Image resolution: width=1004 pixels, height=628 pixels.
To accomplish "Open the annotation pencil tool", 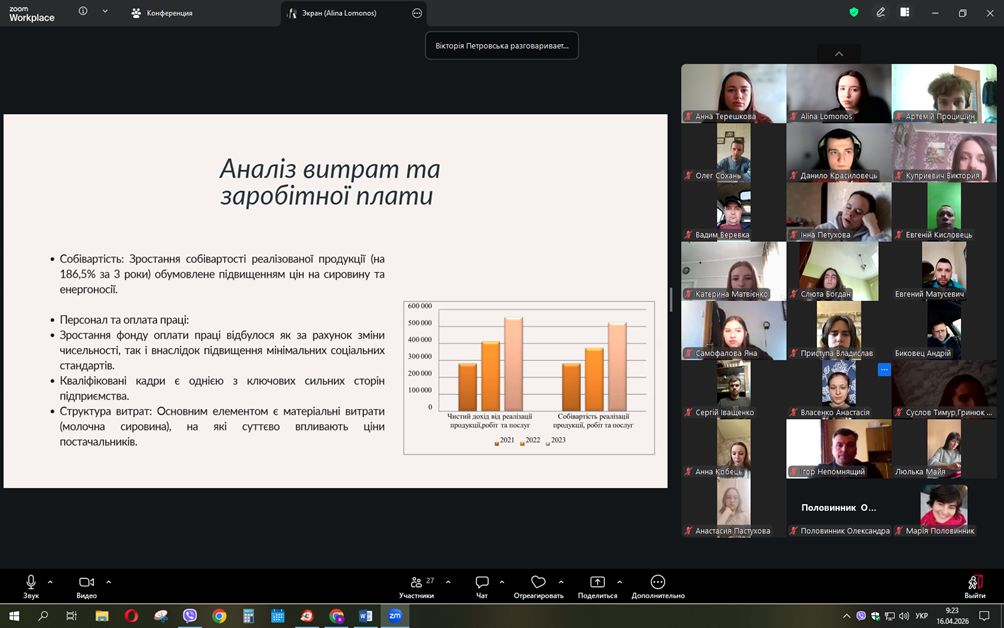I will click(881, 13).
